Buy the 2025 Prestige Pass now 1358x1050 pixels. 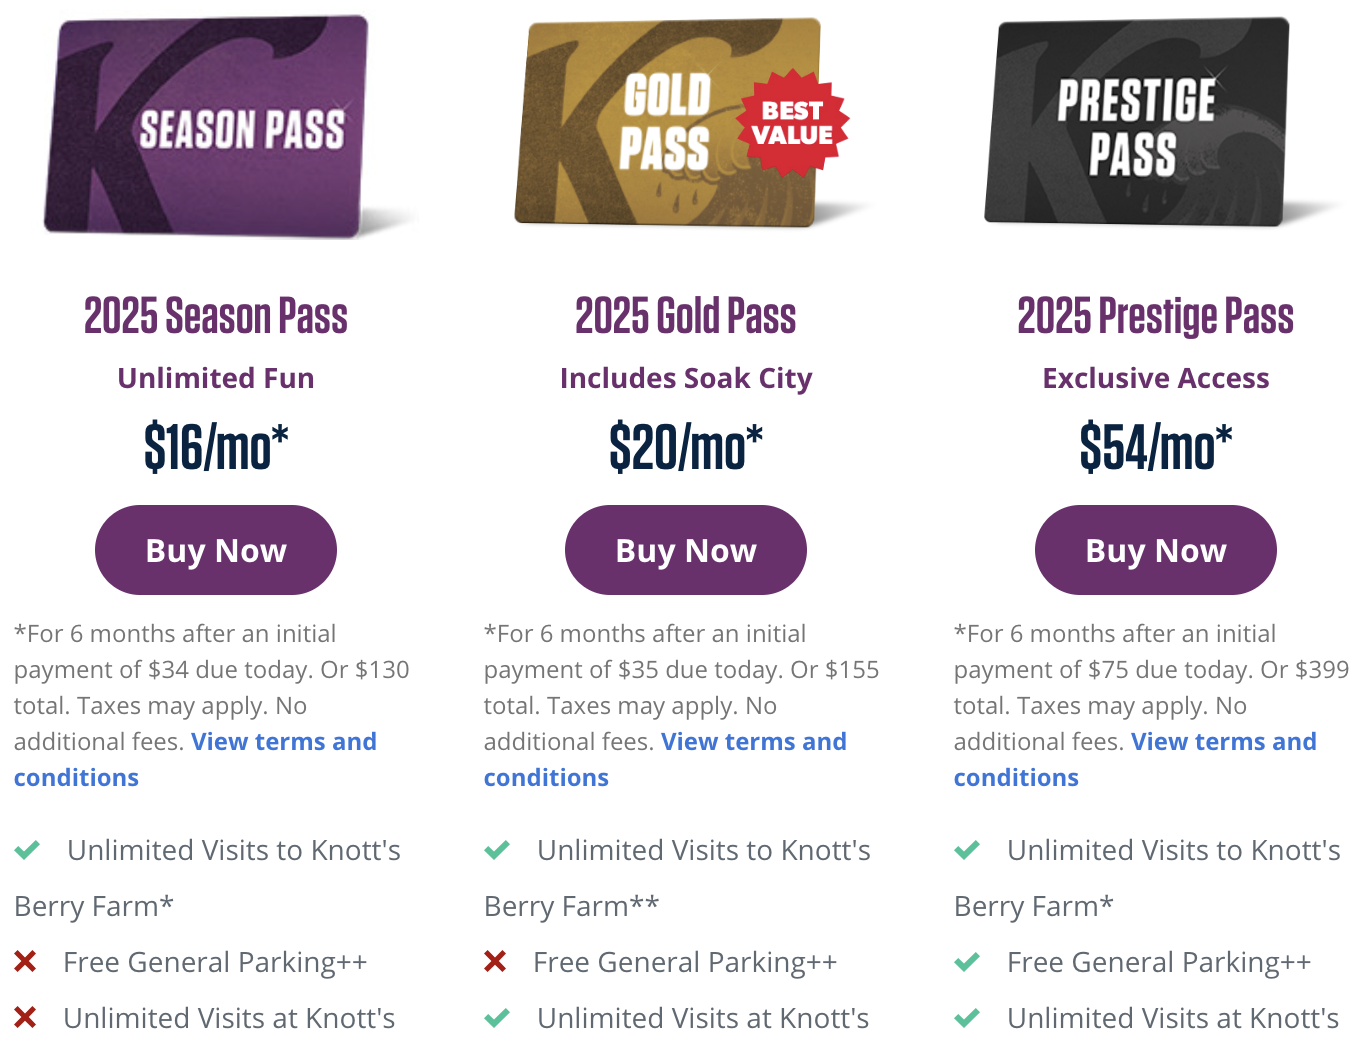1156,550
